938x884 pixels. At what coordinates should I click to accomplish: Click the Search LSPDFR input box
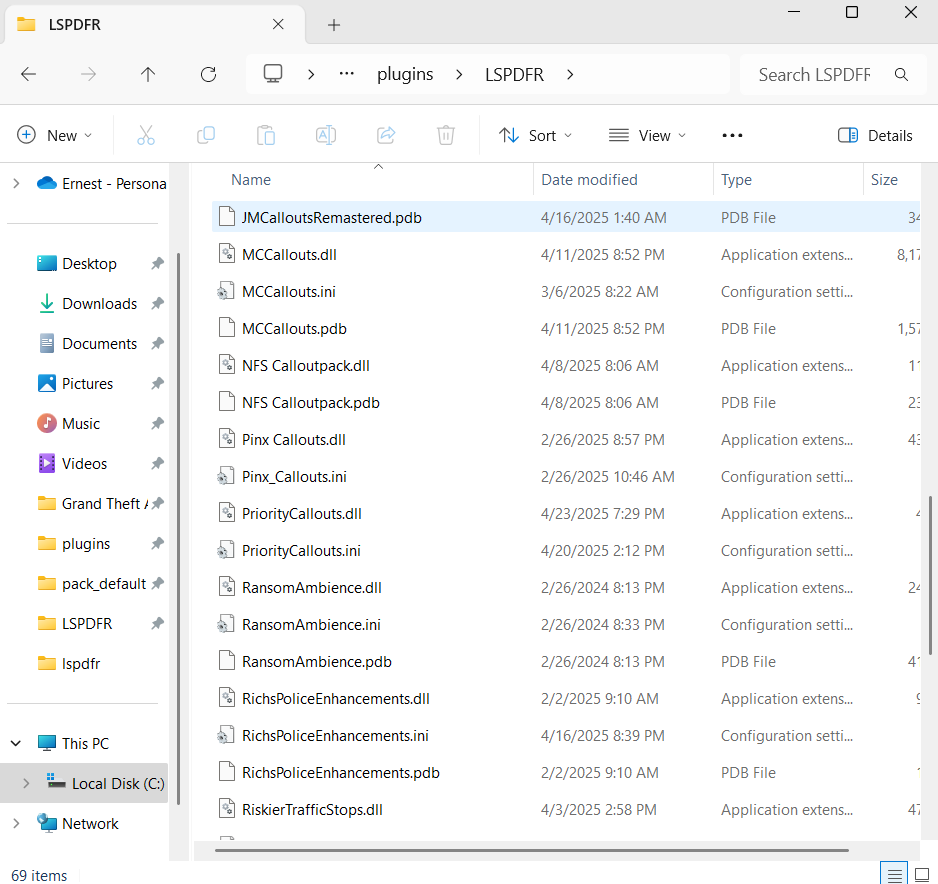(x=815, y=74)
